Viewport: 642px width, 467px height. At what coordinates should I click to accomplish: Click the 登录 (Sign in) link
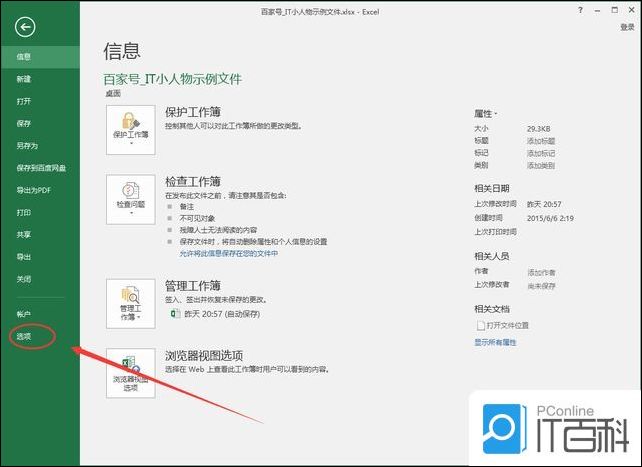point(627,27)
